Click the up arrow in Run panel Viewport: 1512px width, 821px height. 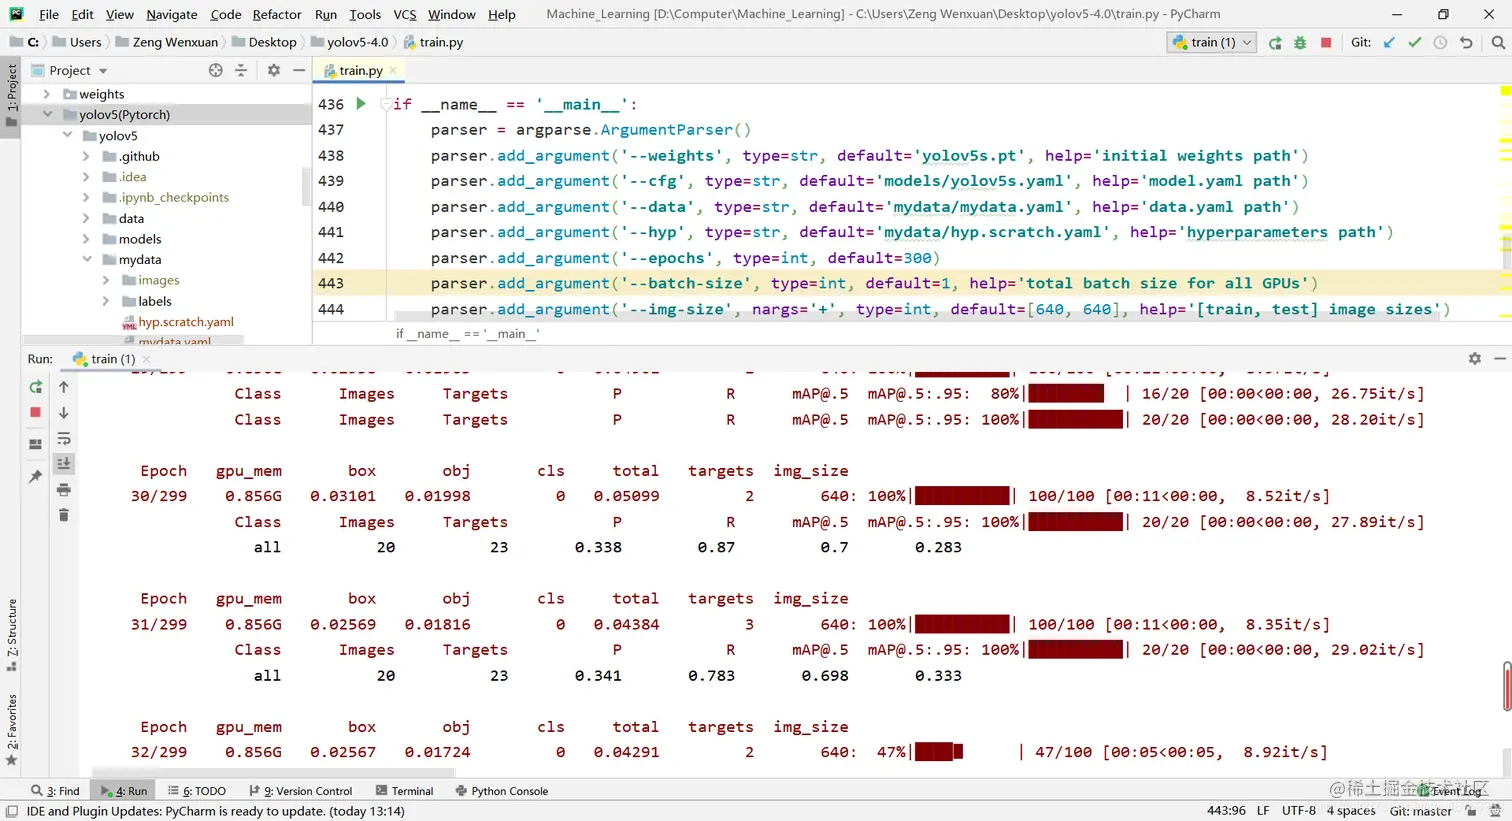64,387
